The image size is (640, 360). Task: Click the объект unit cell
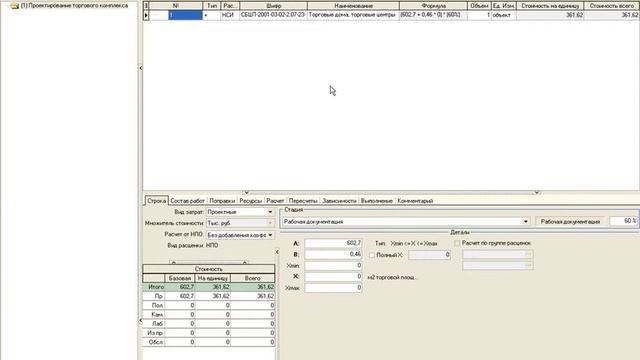pos(503,15)
